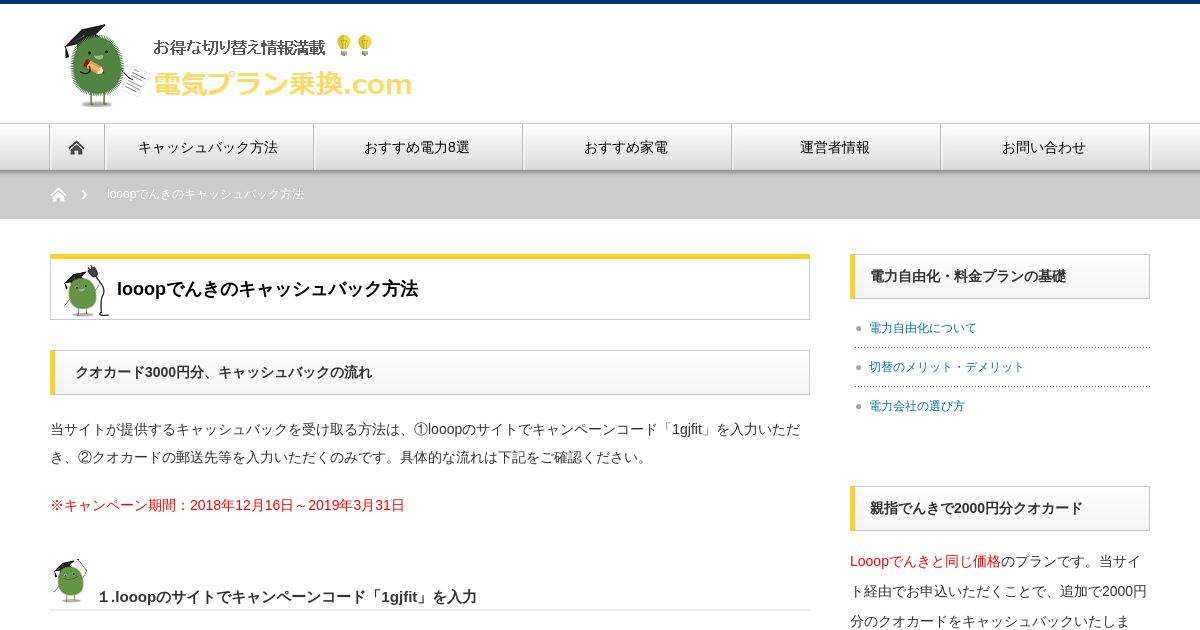Click the 電気プラン乗換.com site title
Image resolution: width=1200 pixels, height=630 pixels.
point(282,84)
